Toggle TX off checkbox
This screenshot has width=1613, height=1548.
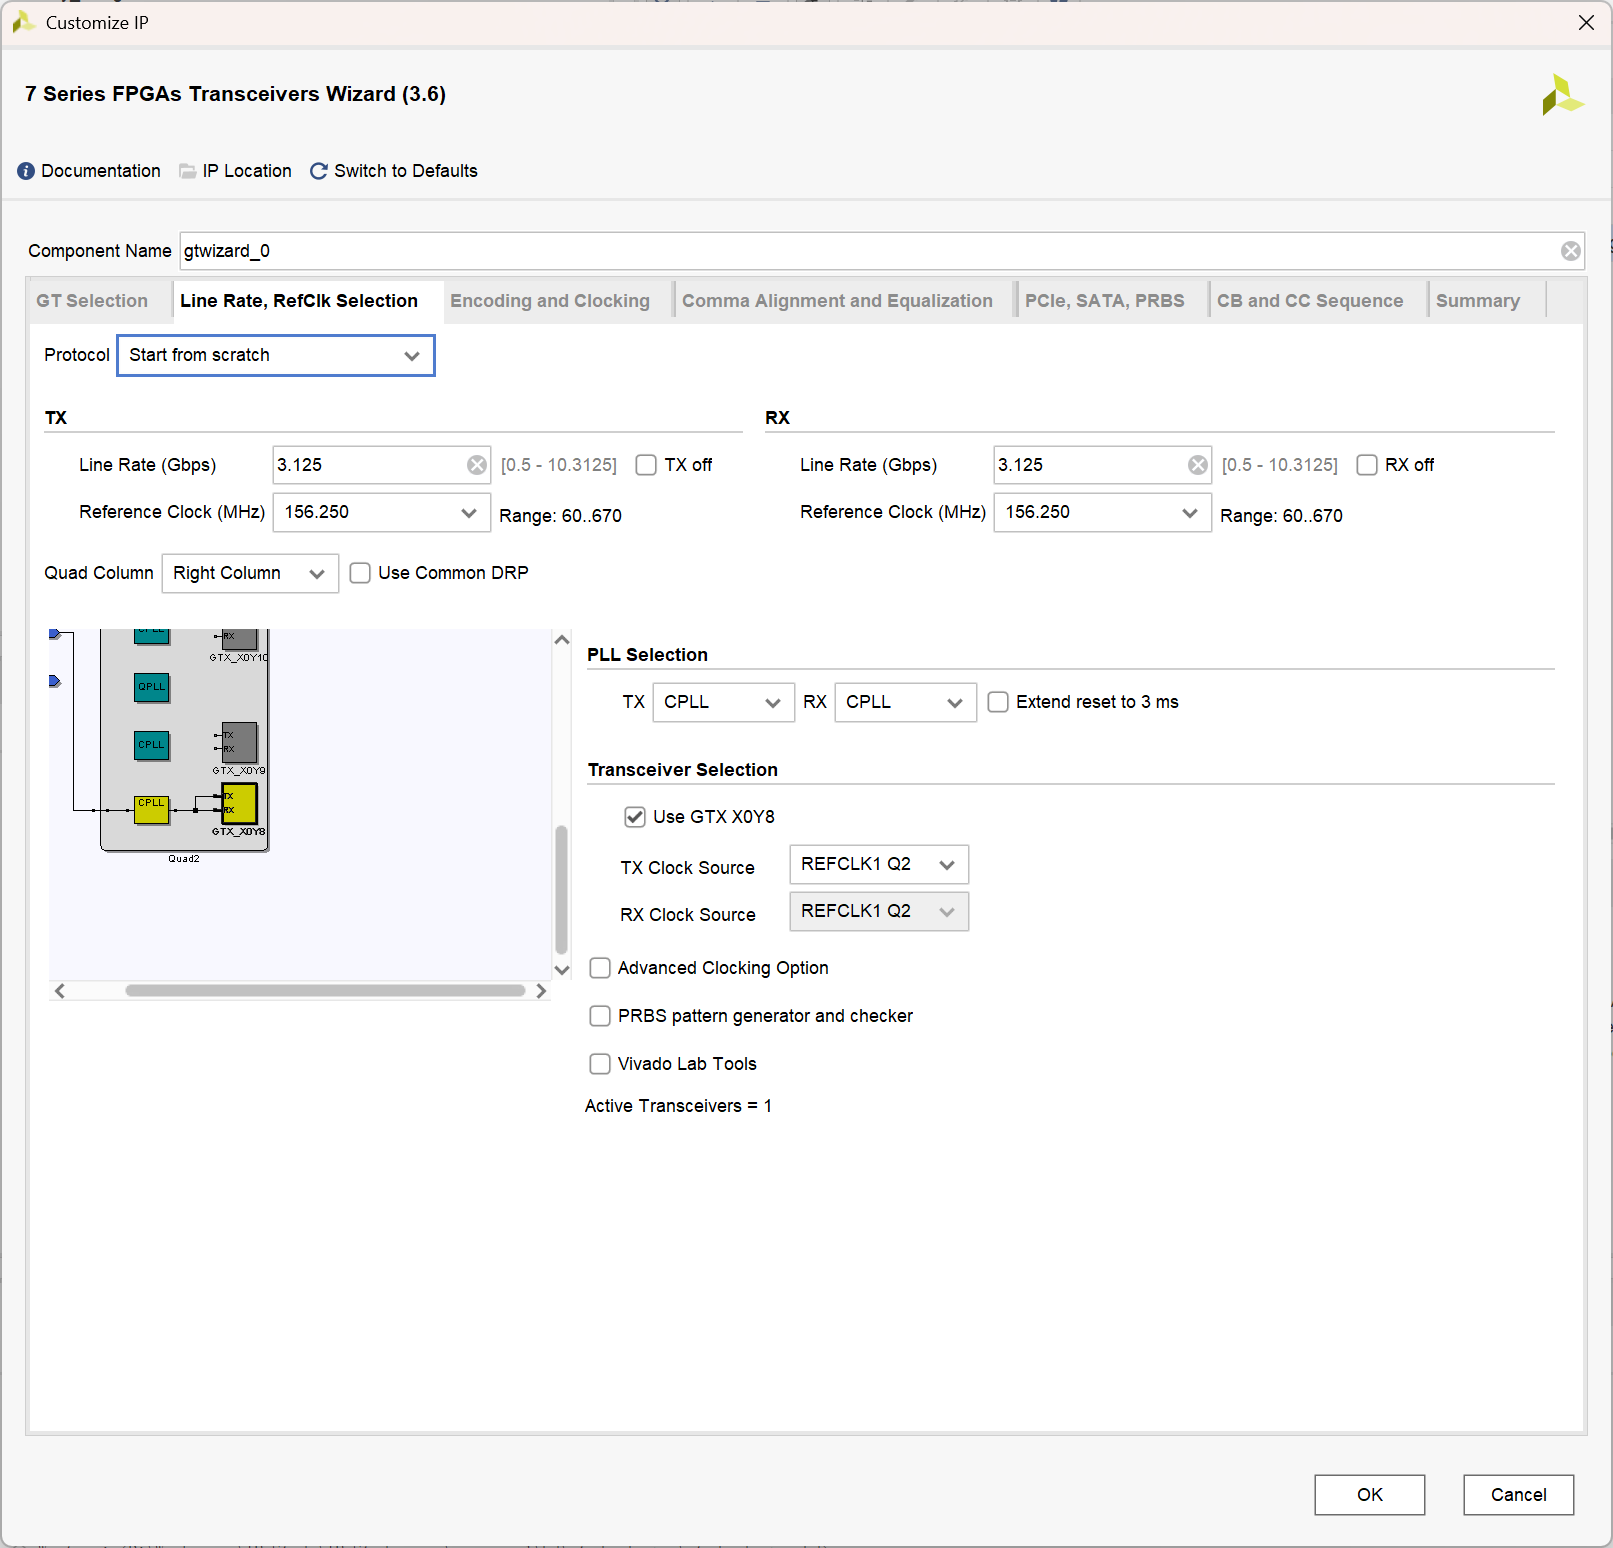[647, 465]
